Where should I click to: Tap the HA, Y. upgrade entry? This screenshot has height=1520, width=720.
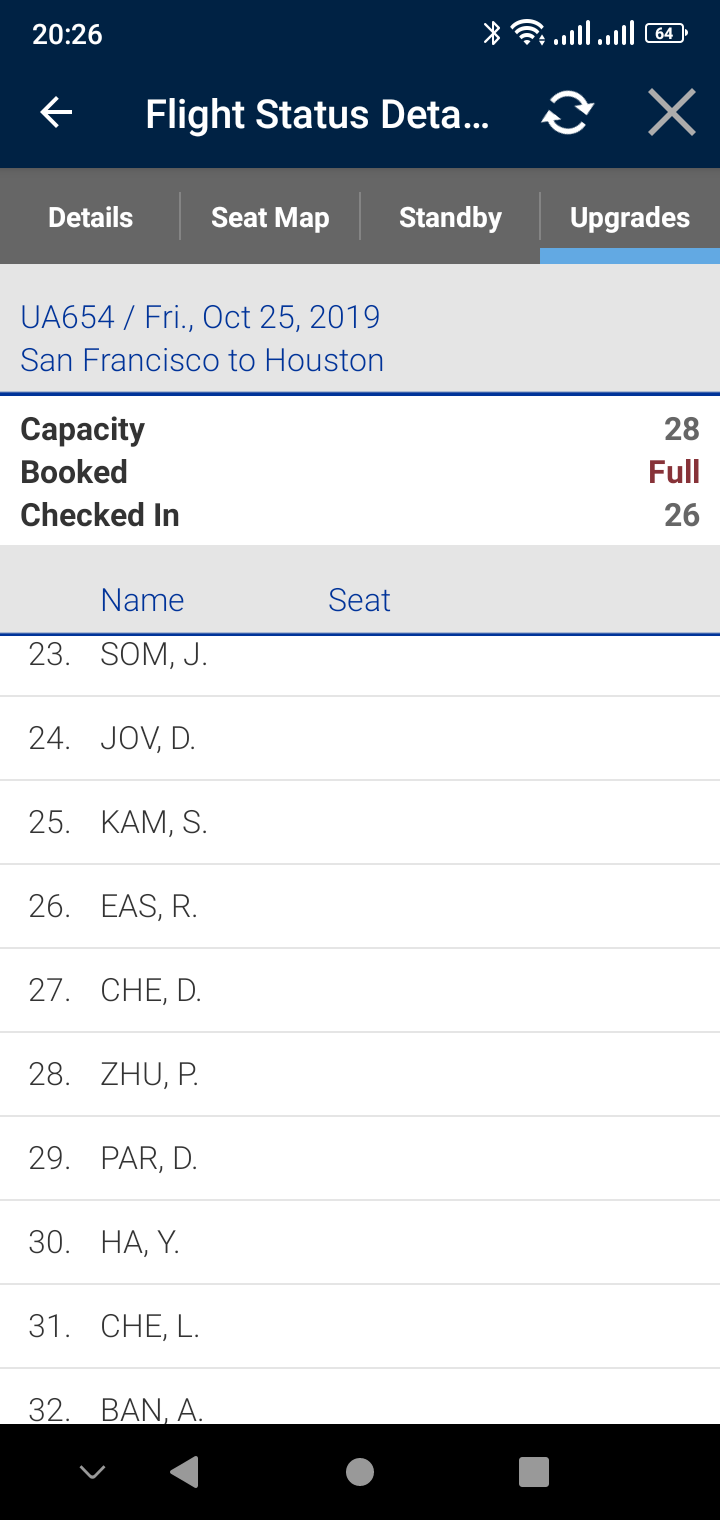coord(360,1243)
